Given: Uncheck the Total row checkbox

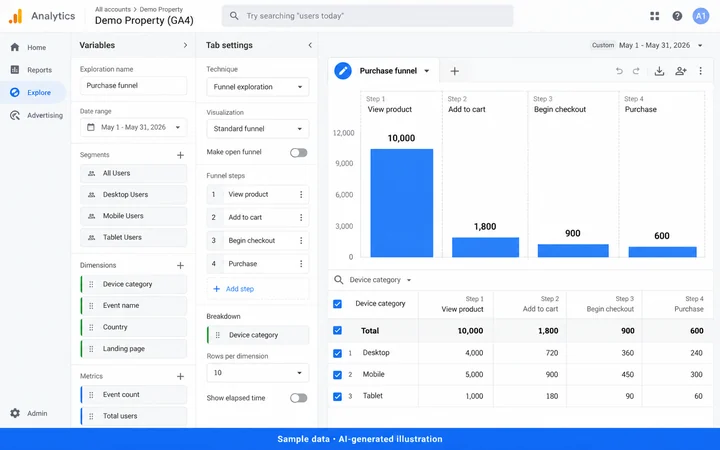Looking at the screenshot, I should pyautogui.click(x=338, y=331).
